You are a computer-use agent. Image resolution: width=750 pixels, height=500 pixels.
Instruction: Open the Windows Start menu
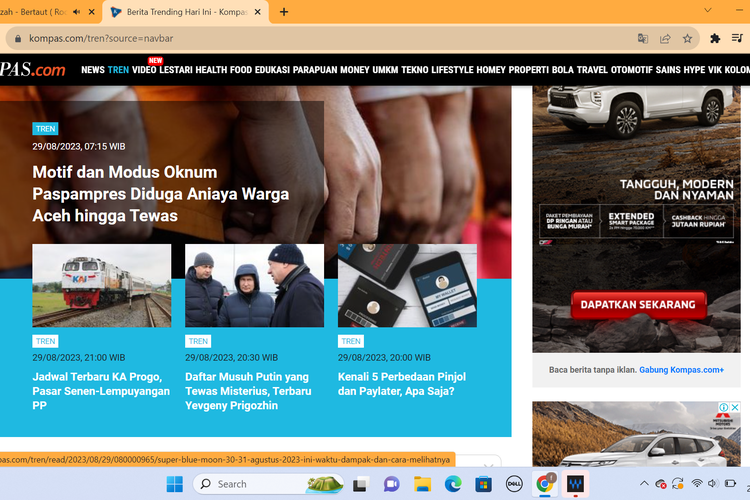pyautogui.click(x=174, y=484)
